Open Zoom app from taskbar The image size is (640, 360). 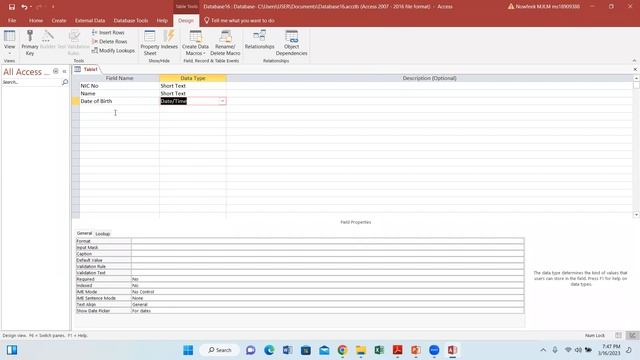tap(434, 350)
